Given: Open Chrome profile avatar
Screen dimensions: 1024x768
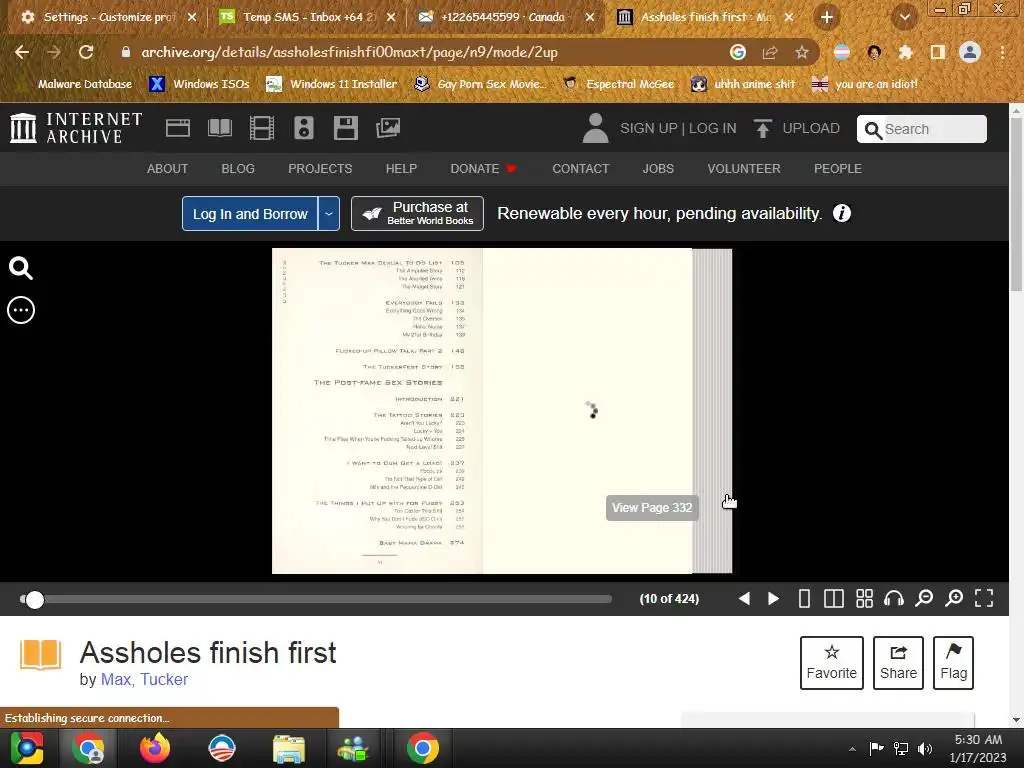Looking at the screenshot, I should coord(970,52).
